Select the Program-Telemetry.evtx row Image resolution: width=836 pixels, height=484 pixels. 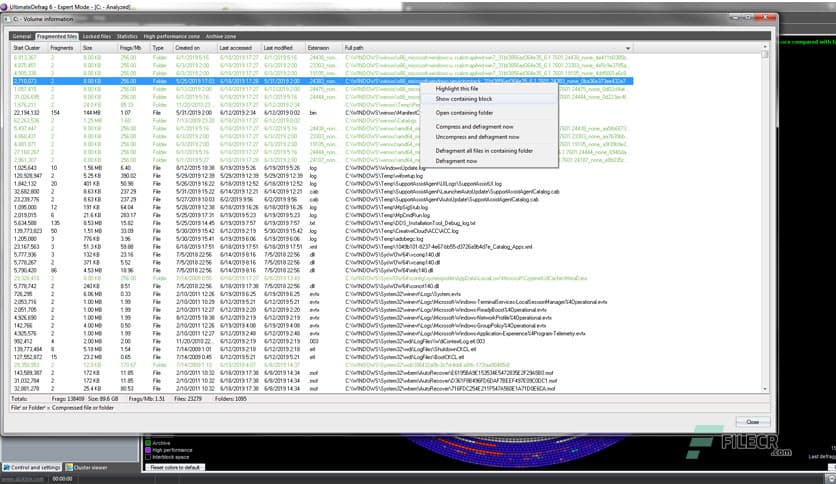coord(323,334)
